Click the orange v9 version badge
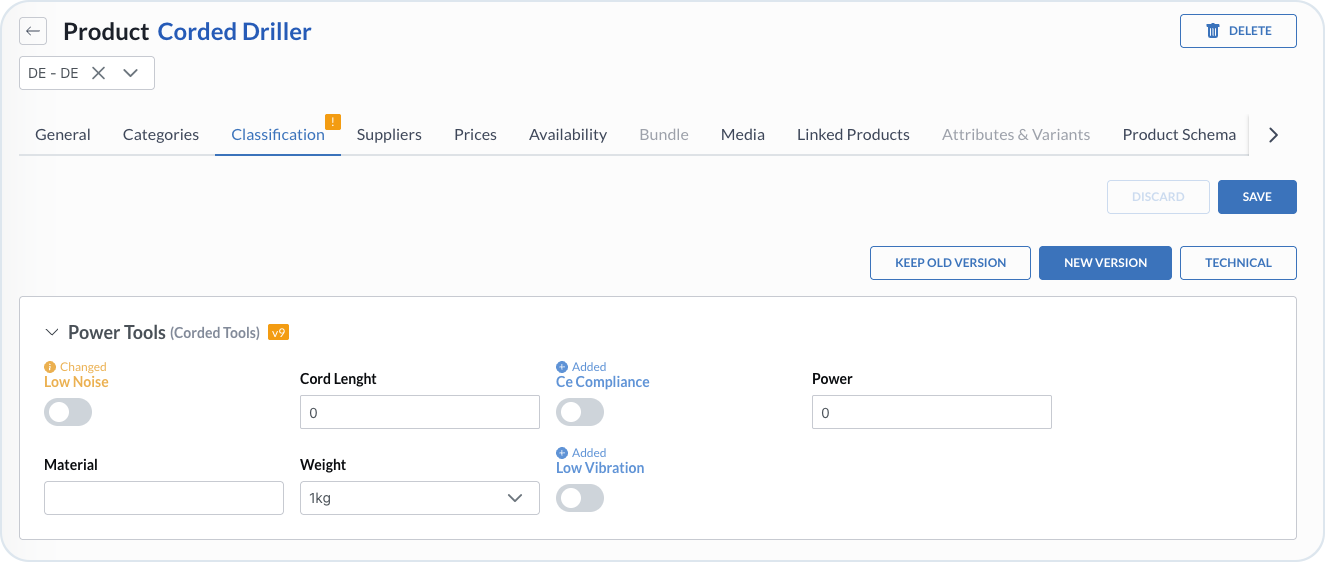The height and width of the screenshot is (562, 1325). [278, 332]
